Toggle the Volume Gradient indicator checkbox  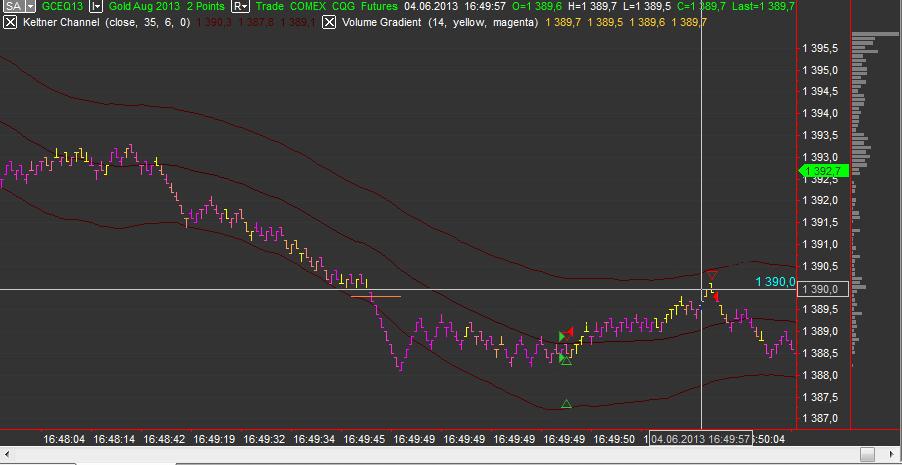[328, 22]
